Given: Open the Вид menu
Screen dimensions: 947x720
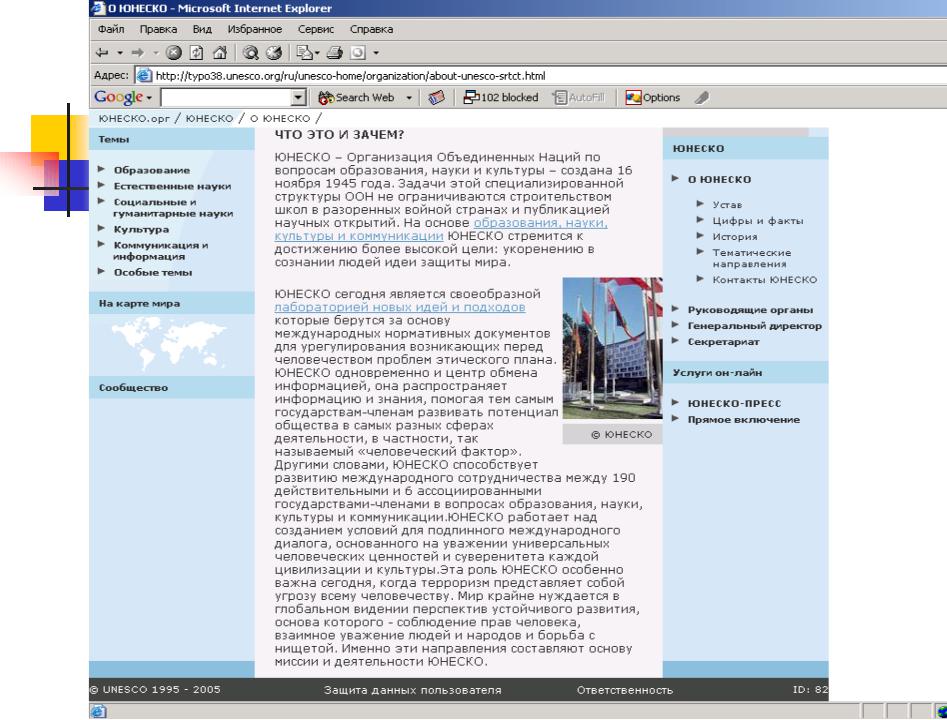Looking at the screenshot, I should pos(202,29).
